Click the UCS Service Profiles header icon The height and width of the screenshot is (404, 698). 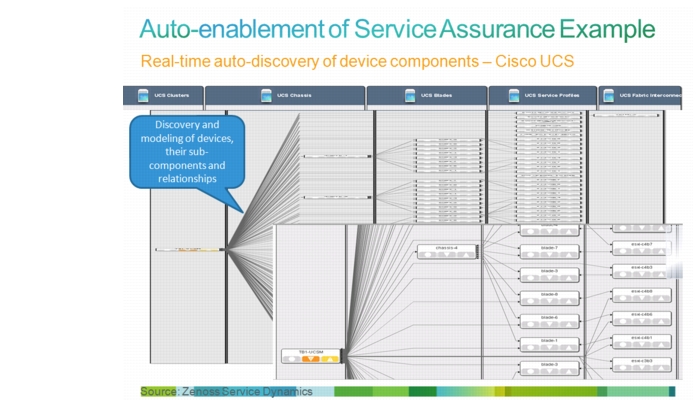click(514, 96)
